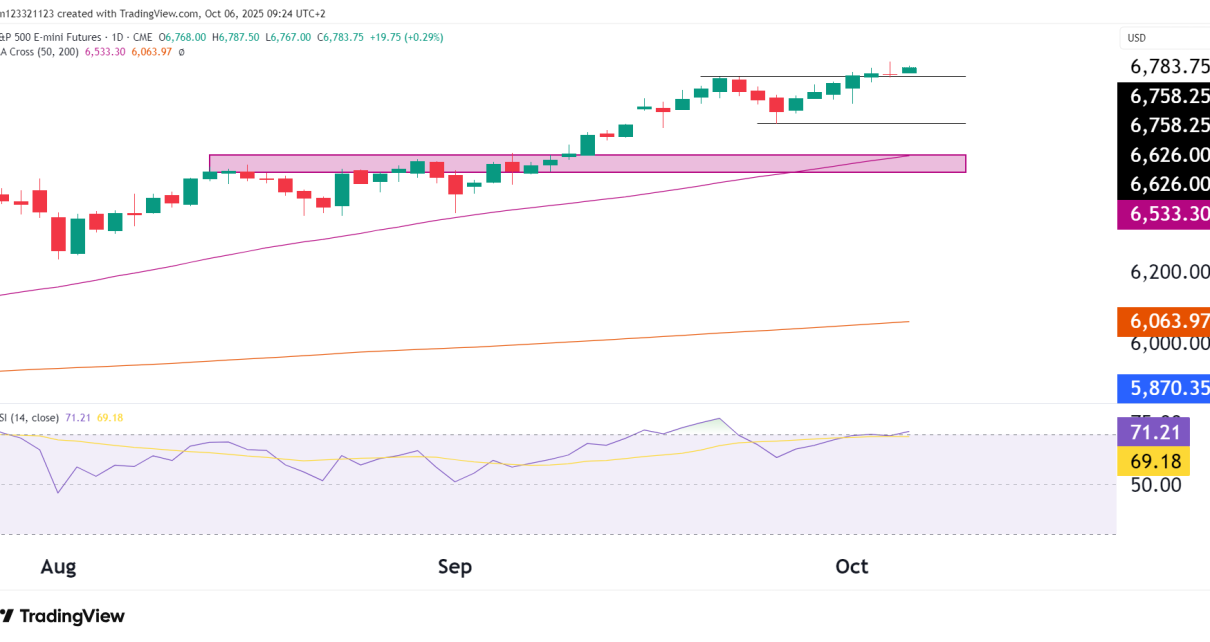
Task: Click the yellow 69.18 RSI average tag
Action: (1153, 461)
